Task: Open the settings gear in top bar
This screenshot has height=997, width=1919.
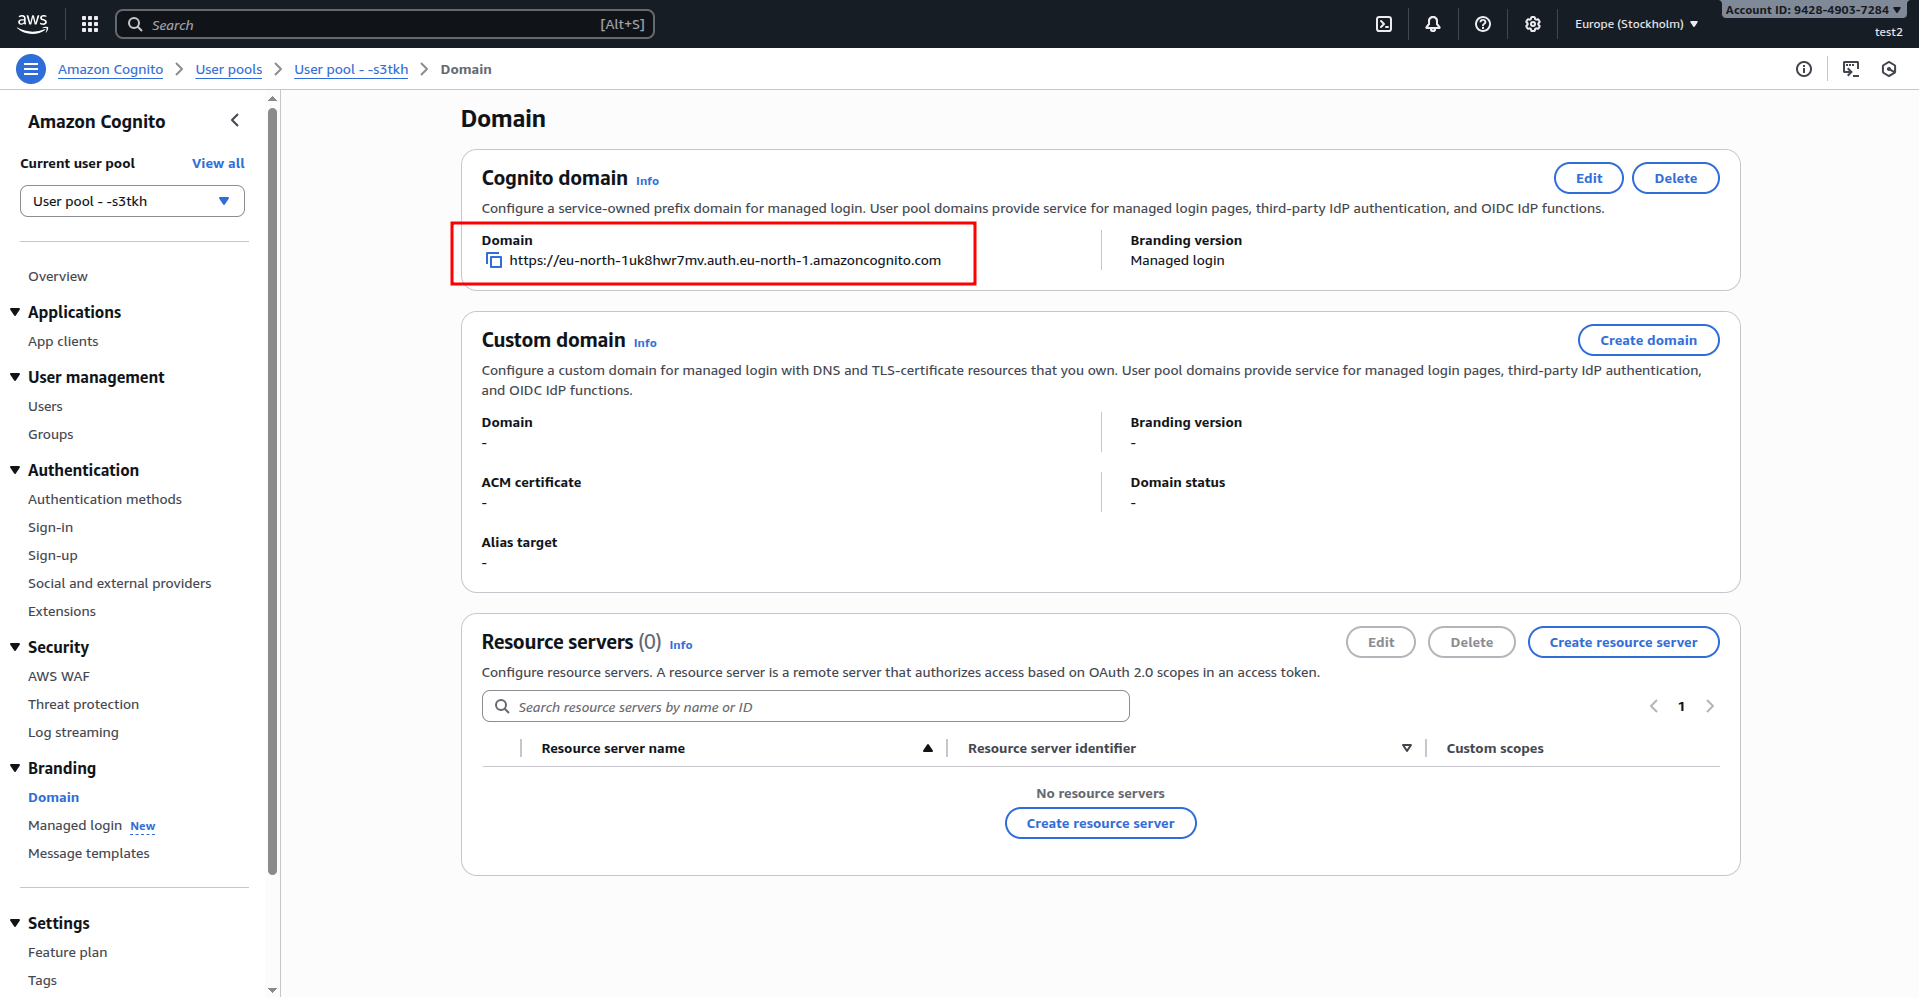Action: (1533, 24)
